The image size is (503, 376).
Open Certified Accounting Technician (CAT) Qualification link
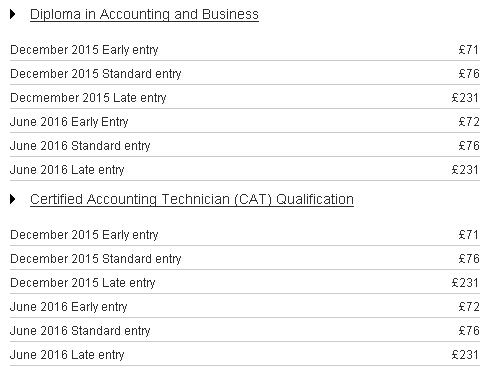[192, 200]
